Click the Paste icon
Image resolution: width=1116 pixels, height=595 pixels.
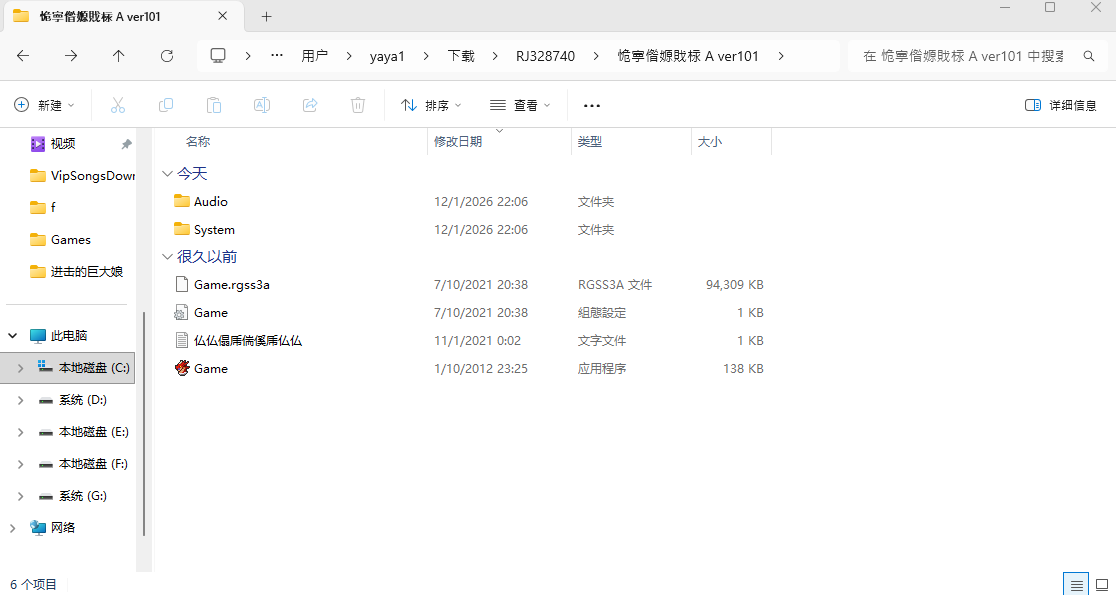pyautogui.click(x=213, y=104)
